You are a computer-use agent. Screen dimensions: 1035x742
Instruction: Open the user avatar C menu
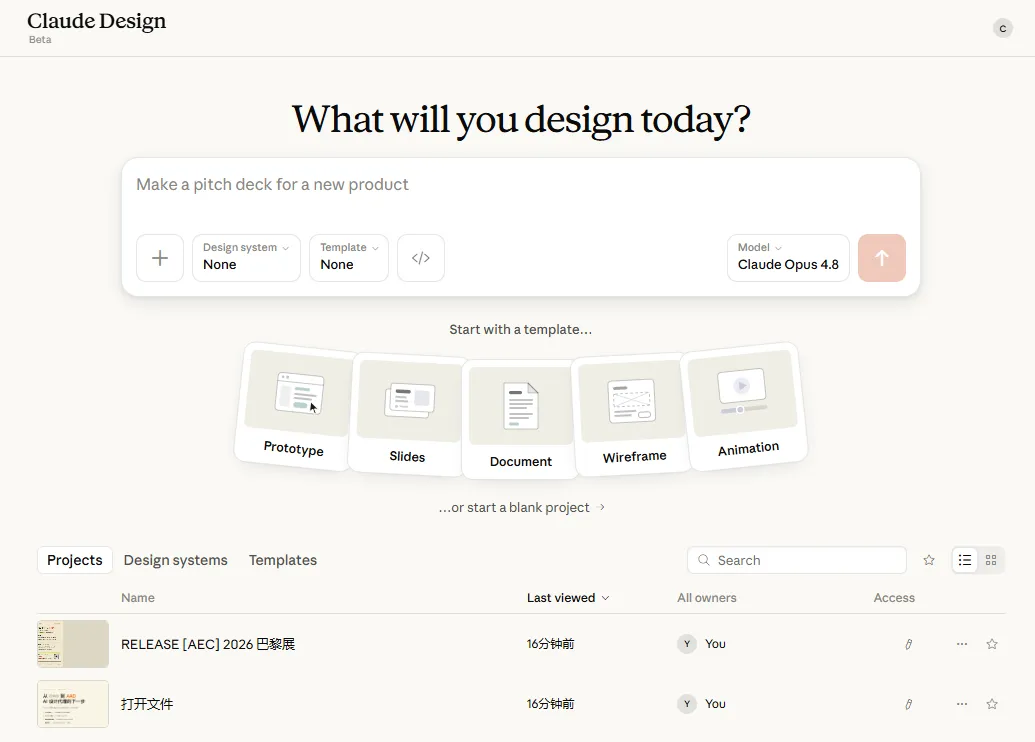pos(1003,28)
